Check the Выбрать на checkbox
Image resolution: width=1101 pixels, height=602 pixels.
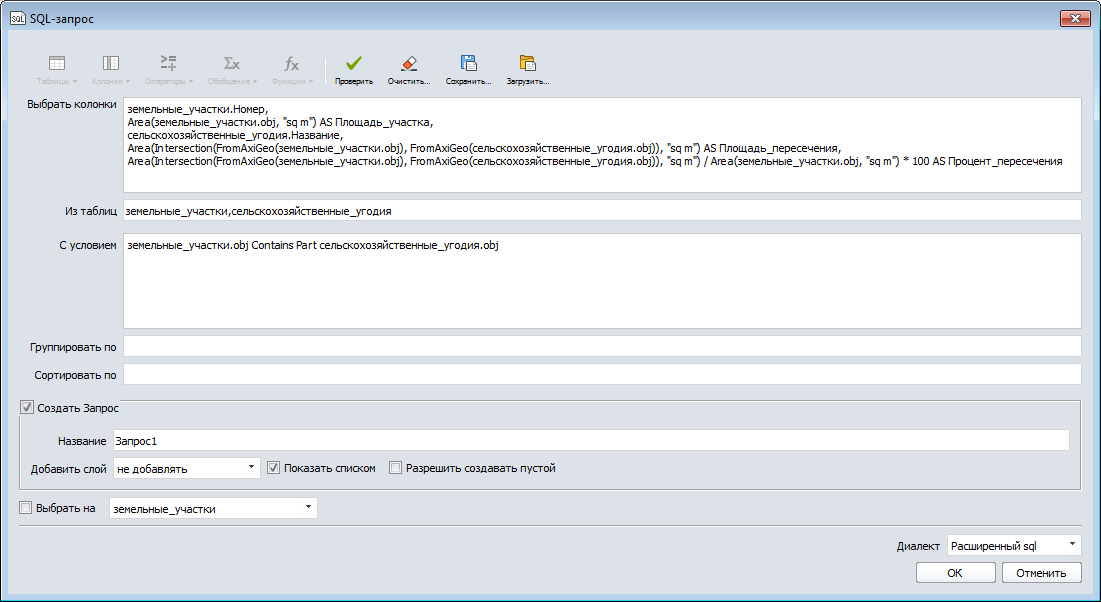click(25, 507)
